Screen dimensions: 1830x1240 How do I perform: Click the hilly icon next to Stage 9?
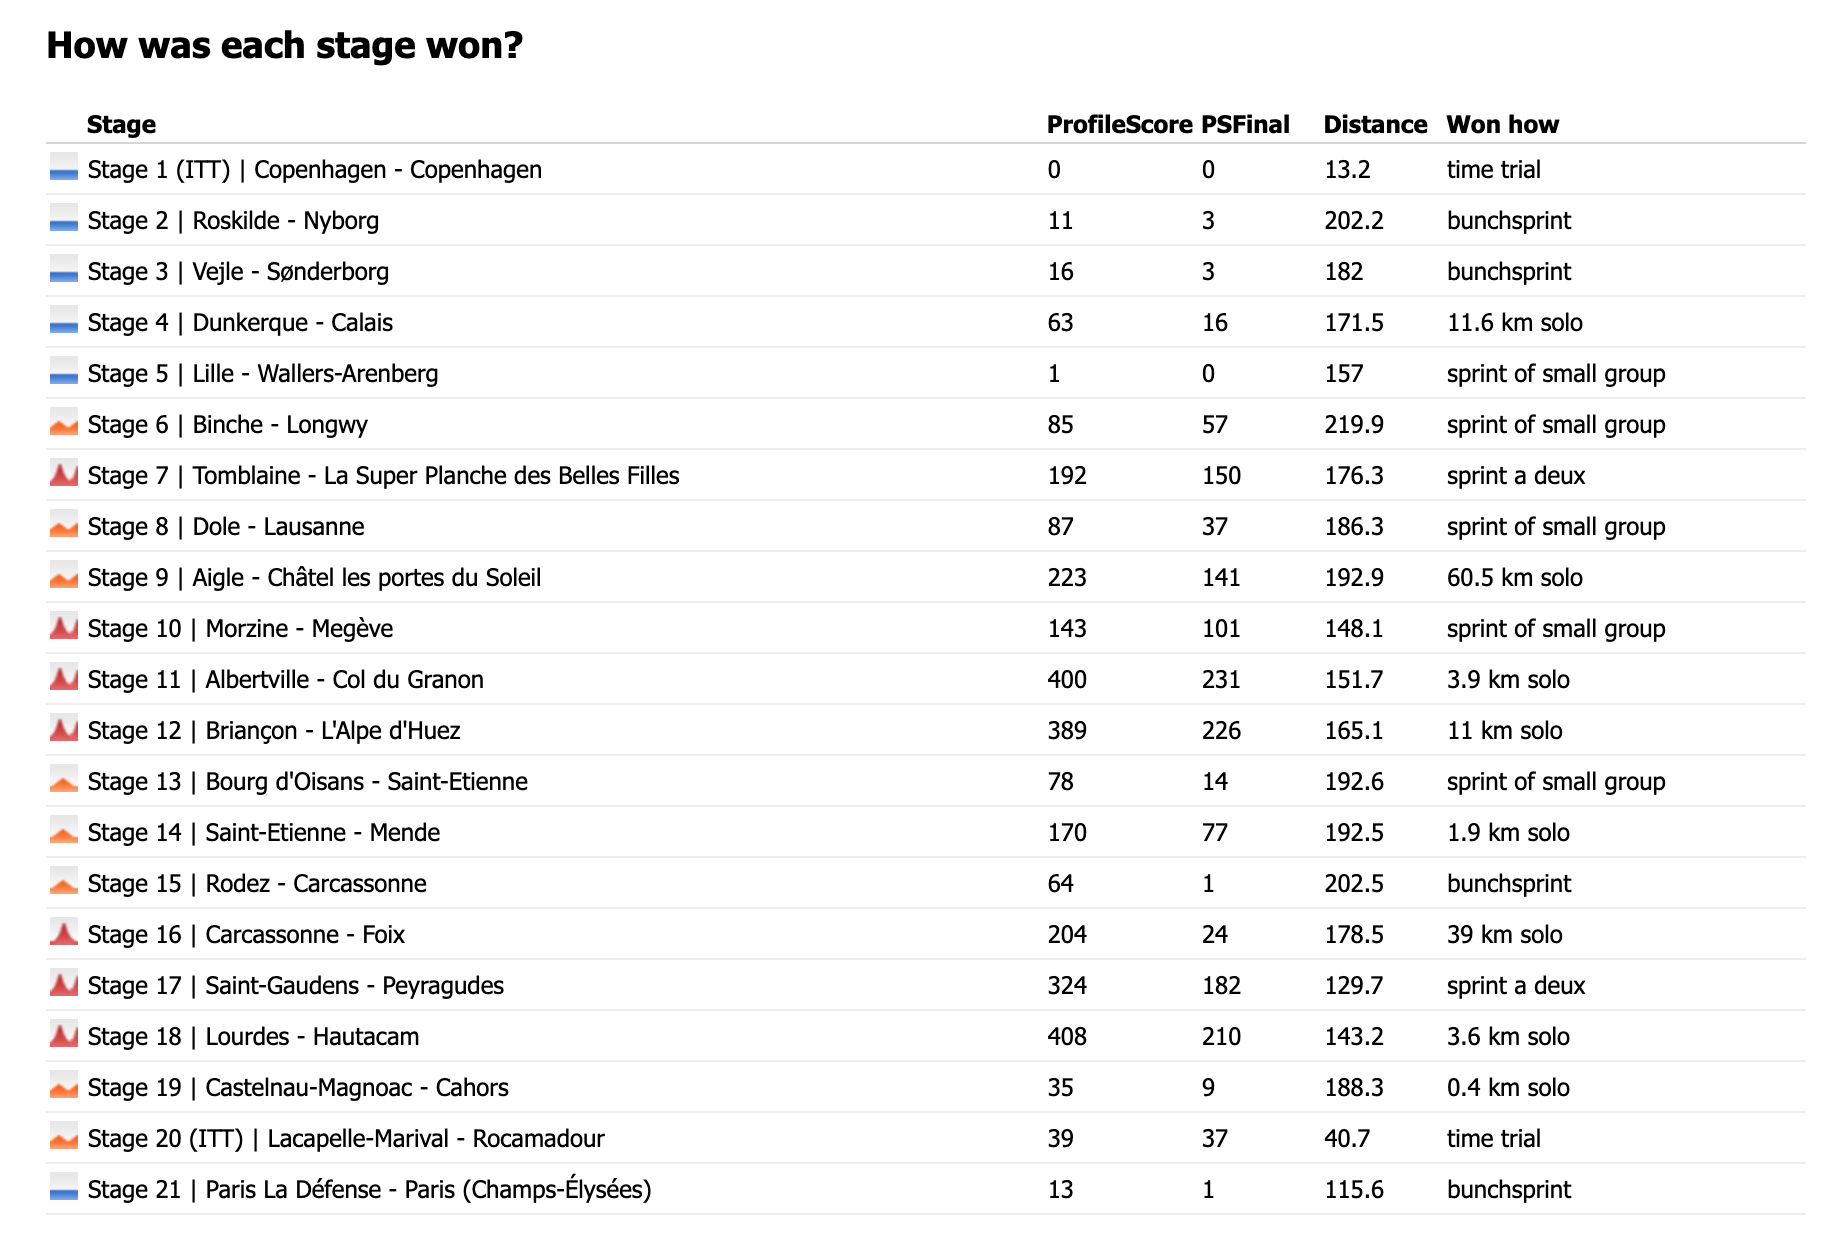(63, 577)
